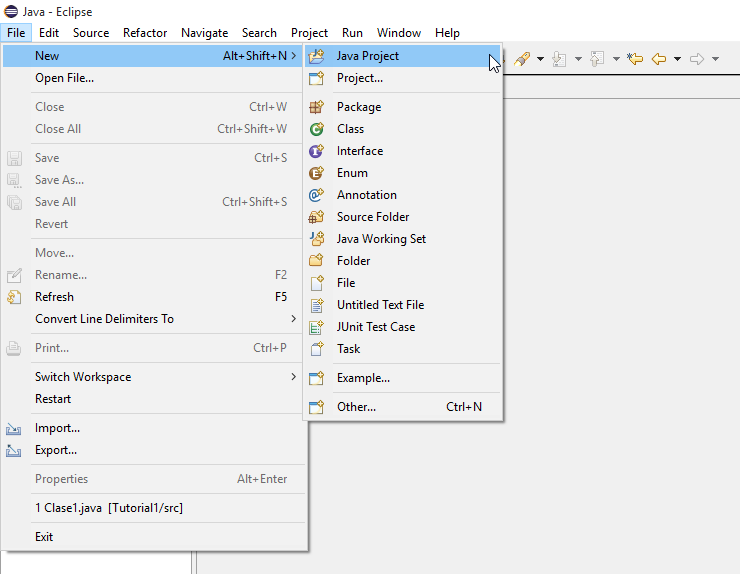Click the Search flashlight toolbar icon
Screen dimensions: 740x574
click(522, 59)
